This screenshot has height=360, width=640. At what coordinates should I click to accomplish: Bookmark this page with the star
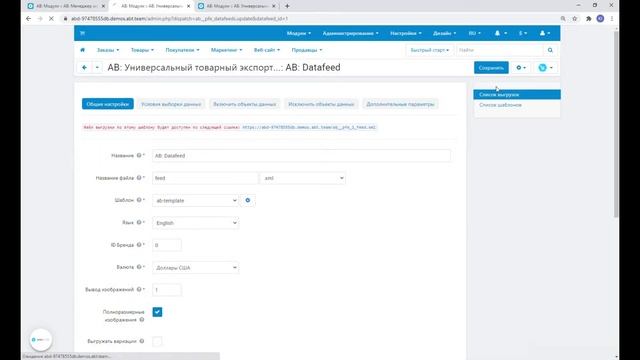pos(575,19)
